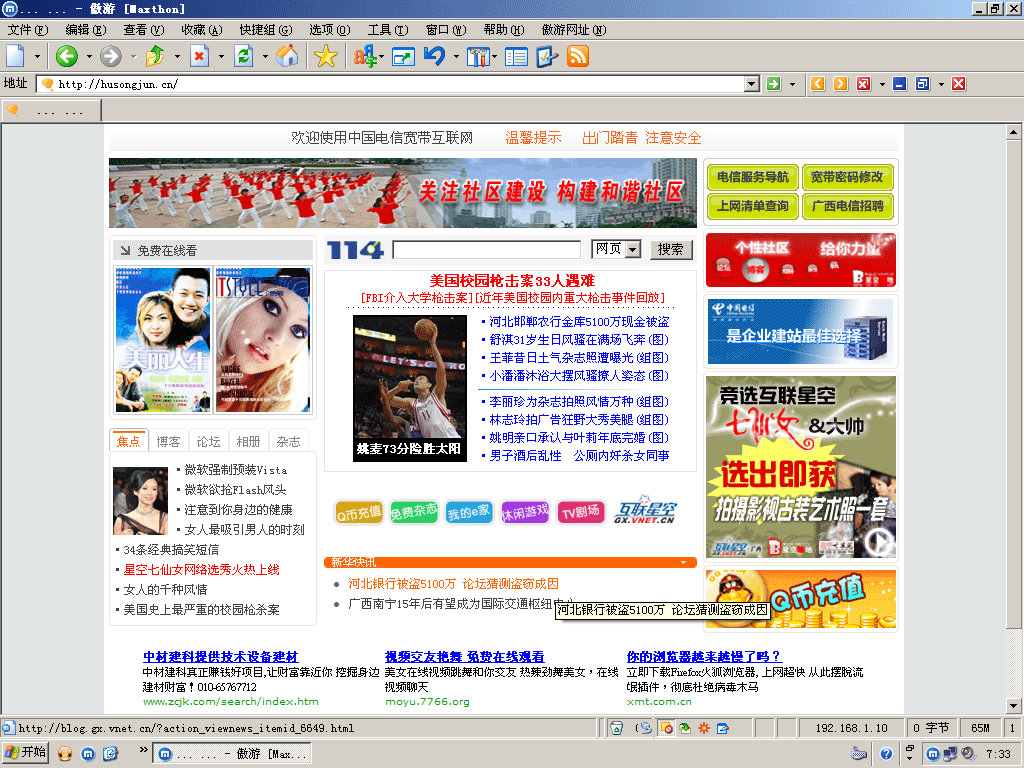Image resolution: width=1024 pixels, height=768 pixels.
Task: Refresh the current page
Action: (243, 57)
